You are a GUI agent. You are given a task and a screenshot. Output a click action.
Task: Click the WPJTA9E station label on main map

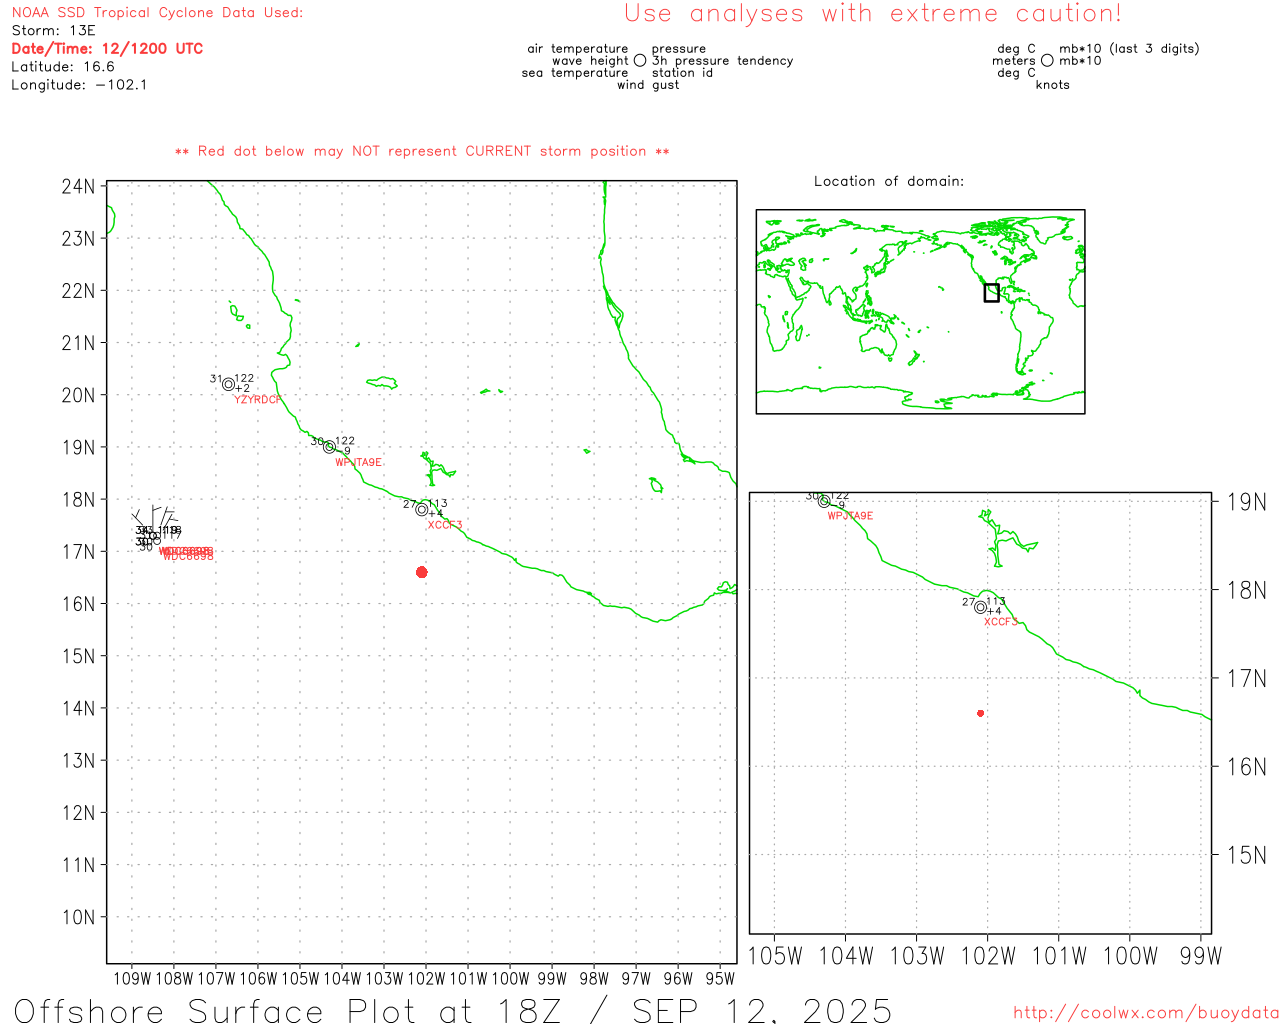pyautogui.click(x=358, y=463)
